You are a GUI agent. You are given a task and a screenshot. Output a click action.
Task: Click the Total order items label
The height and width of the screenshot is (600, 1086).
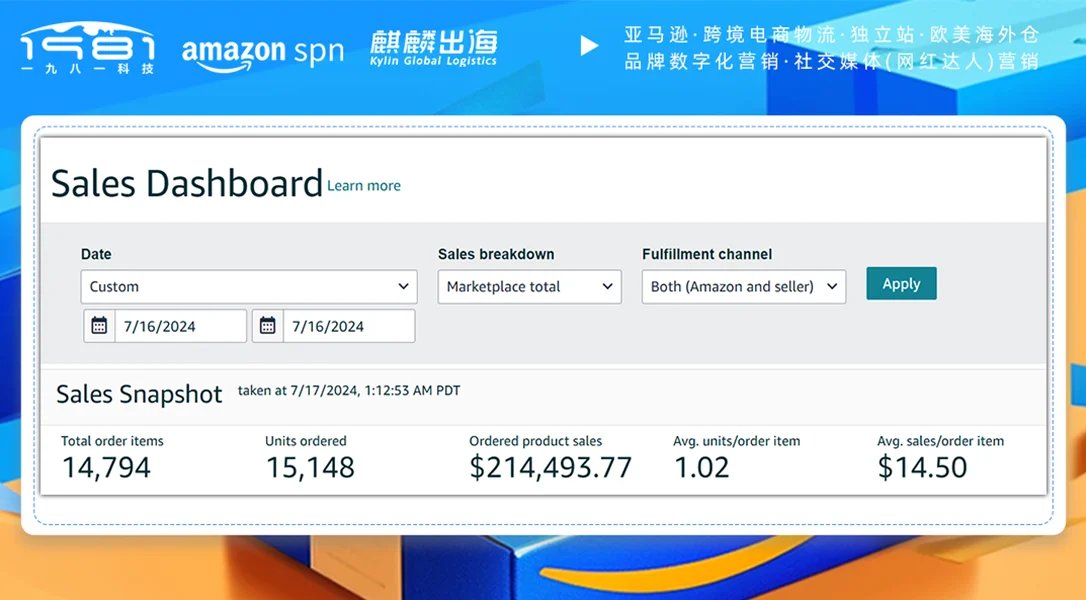[112, 441]
